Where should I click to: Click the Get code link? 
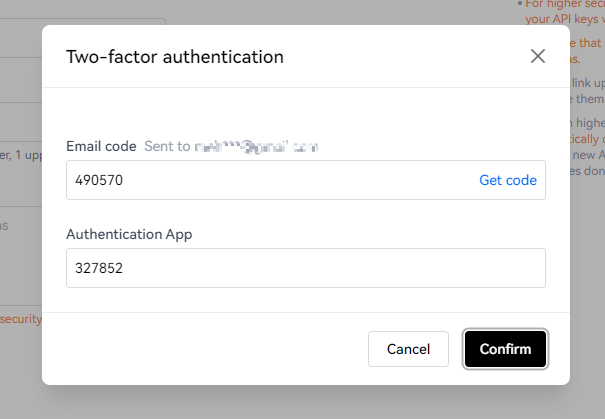pyautogui.click(x=508, y=180)
